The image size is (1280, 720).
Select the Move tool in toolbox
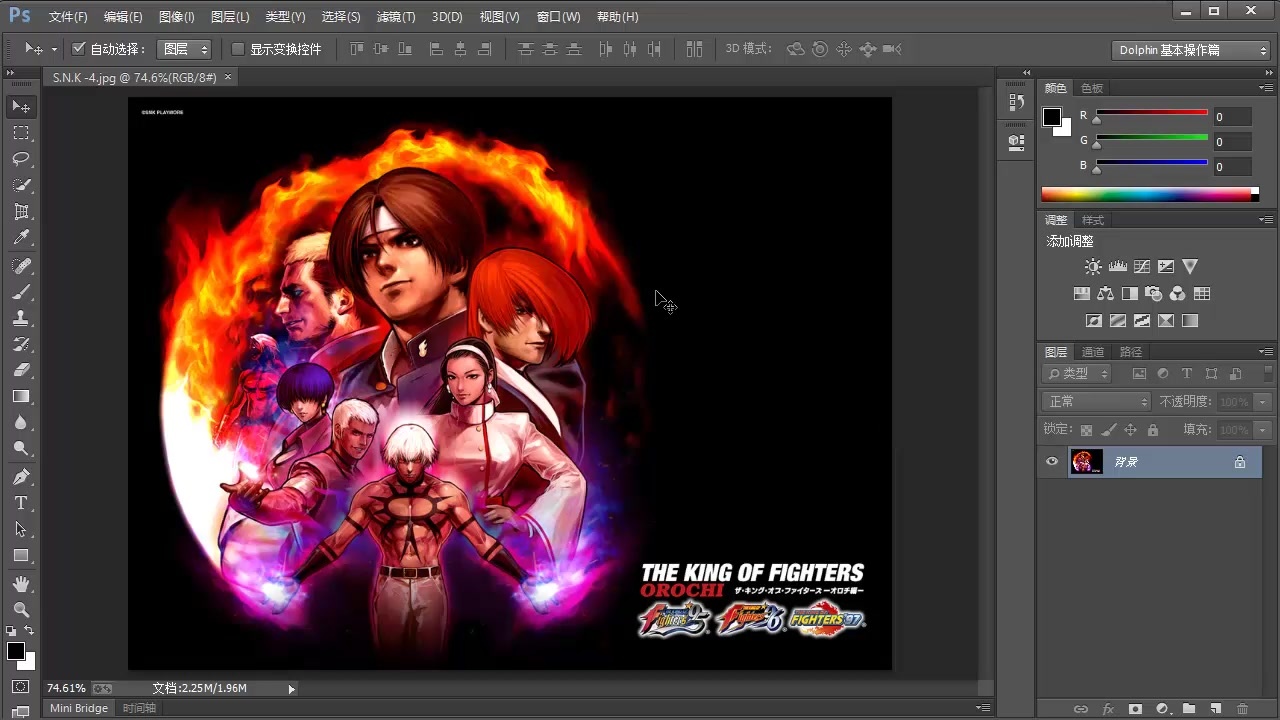pyautogui.click(x=21, y=106)
